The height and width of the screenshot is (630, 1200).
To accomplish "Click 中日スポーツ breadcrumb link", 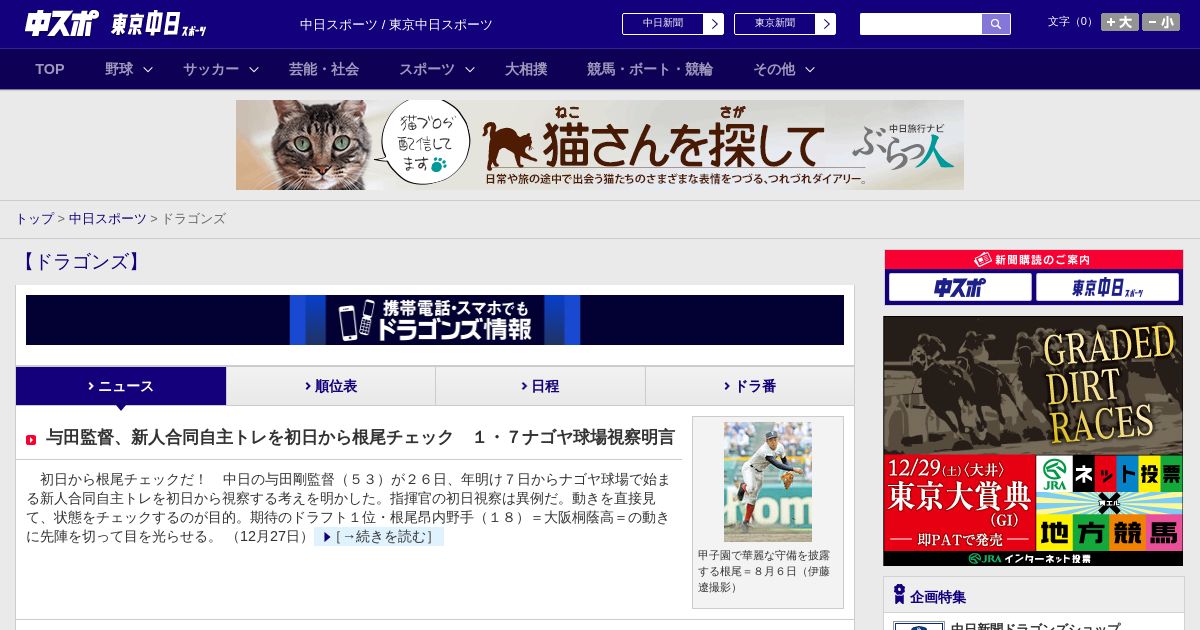I will [108, 218].
